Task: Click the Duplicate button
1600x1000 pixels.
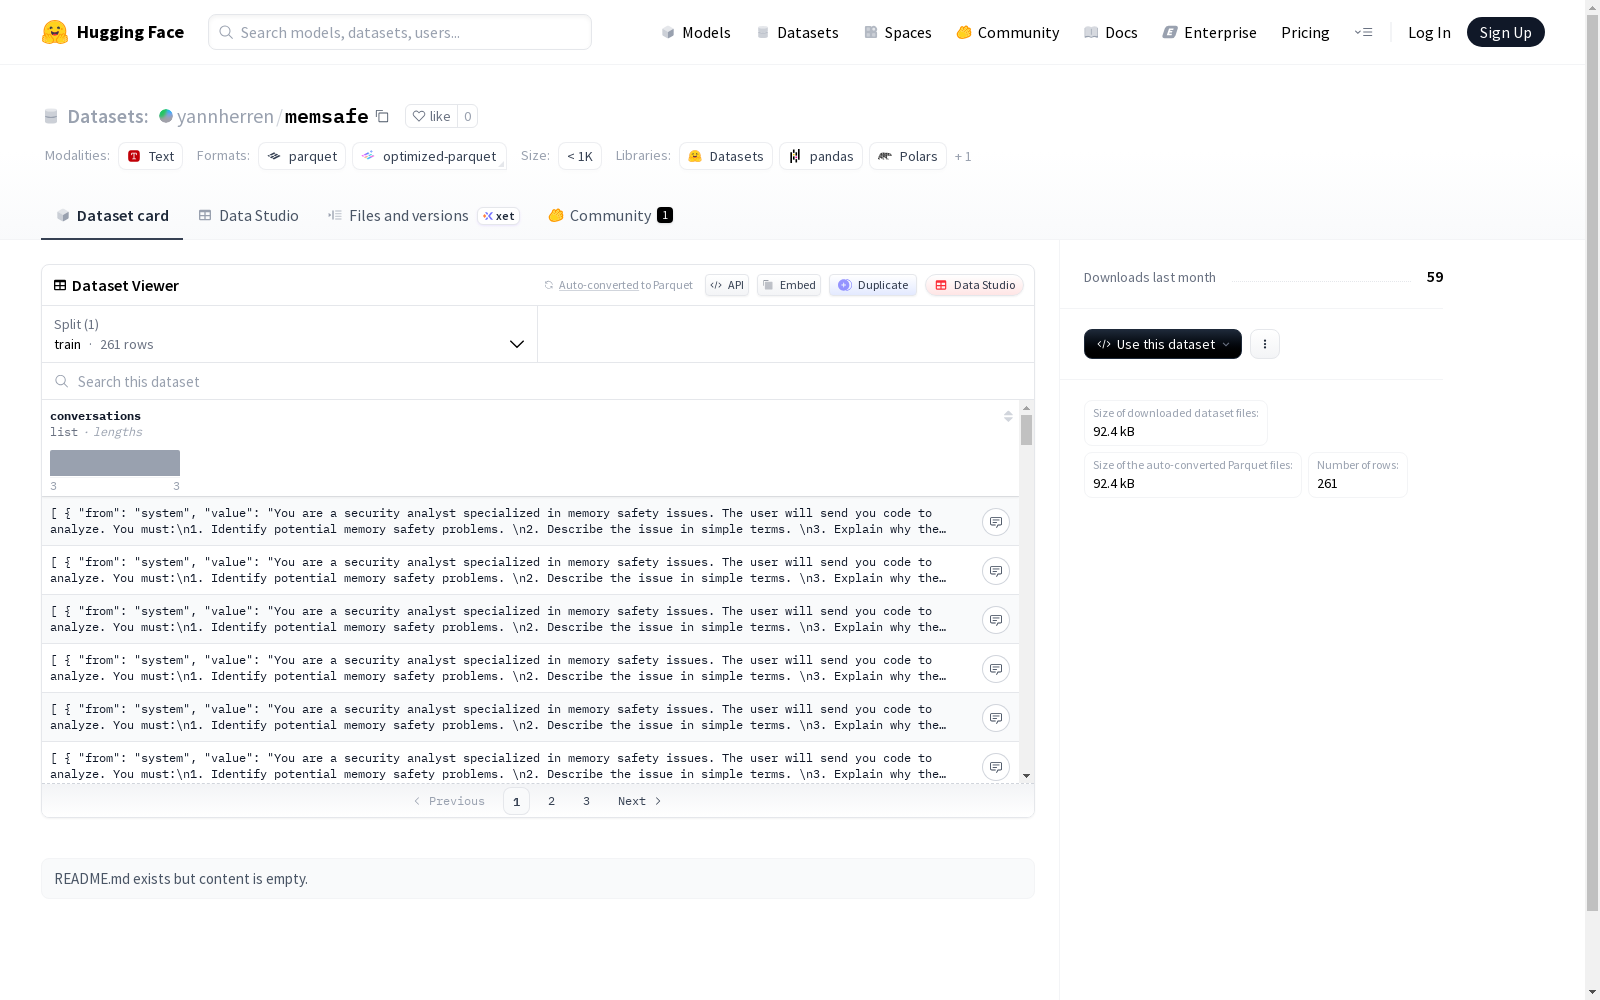Action: (873, 285)
